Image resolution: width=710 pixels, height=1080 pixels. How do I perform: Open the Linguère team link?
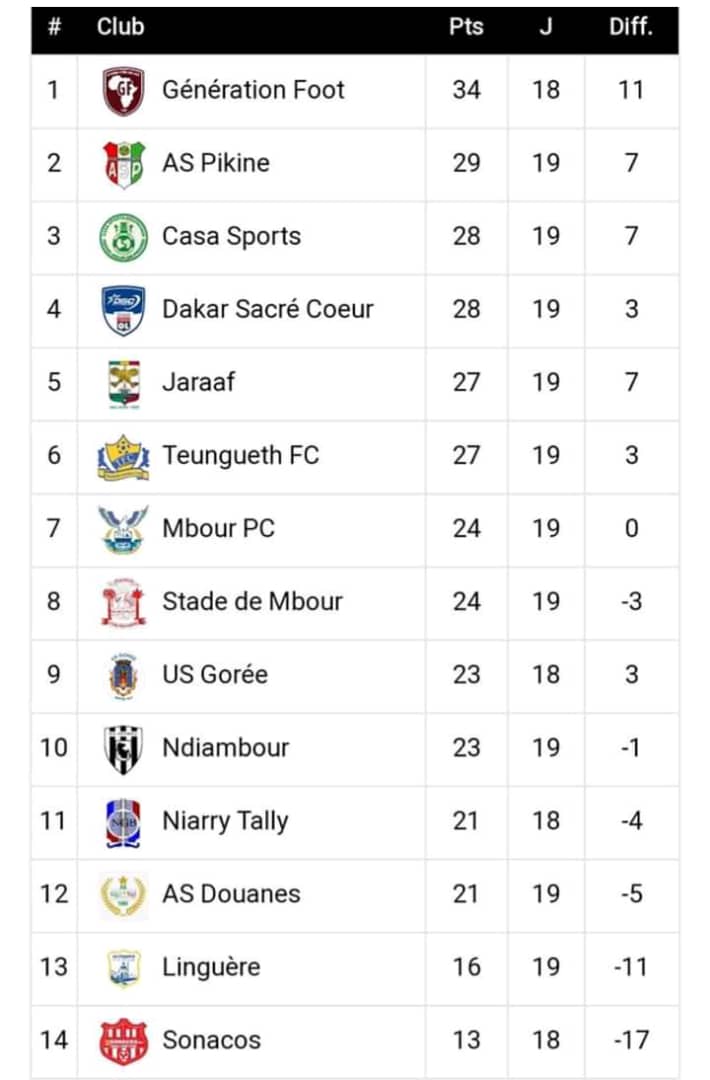(211, 967)
